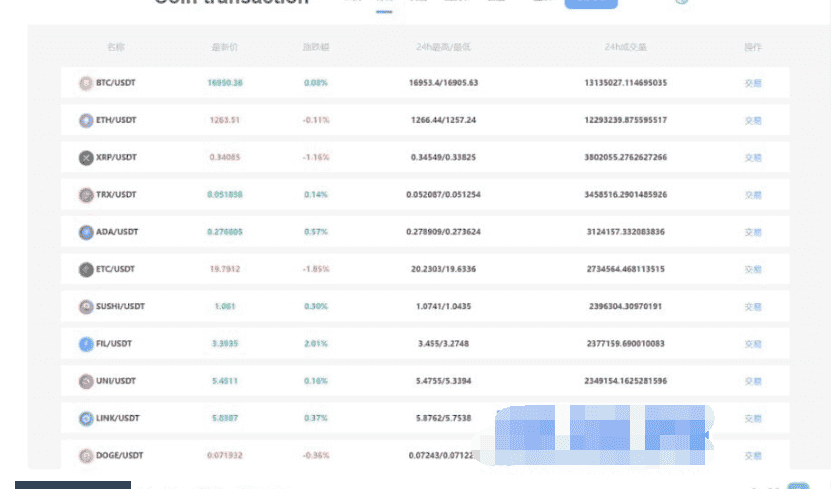The image size is (840, 489).
Task: Click the XRP latest price 0.34085
Action: point(225,157)
